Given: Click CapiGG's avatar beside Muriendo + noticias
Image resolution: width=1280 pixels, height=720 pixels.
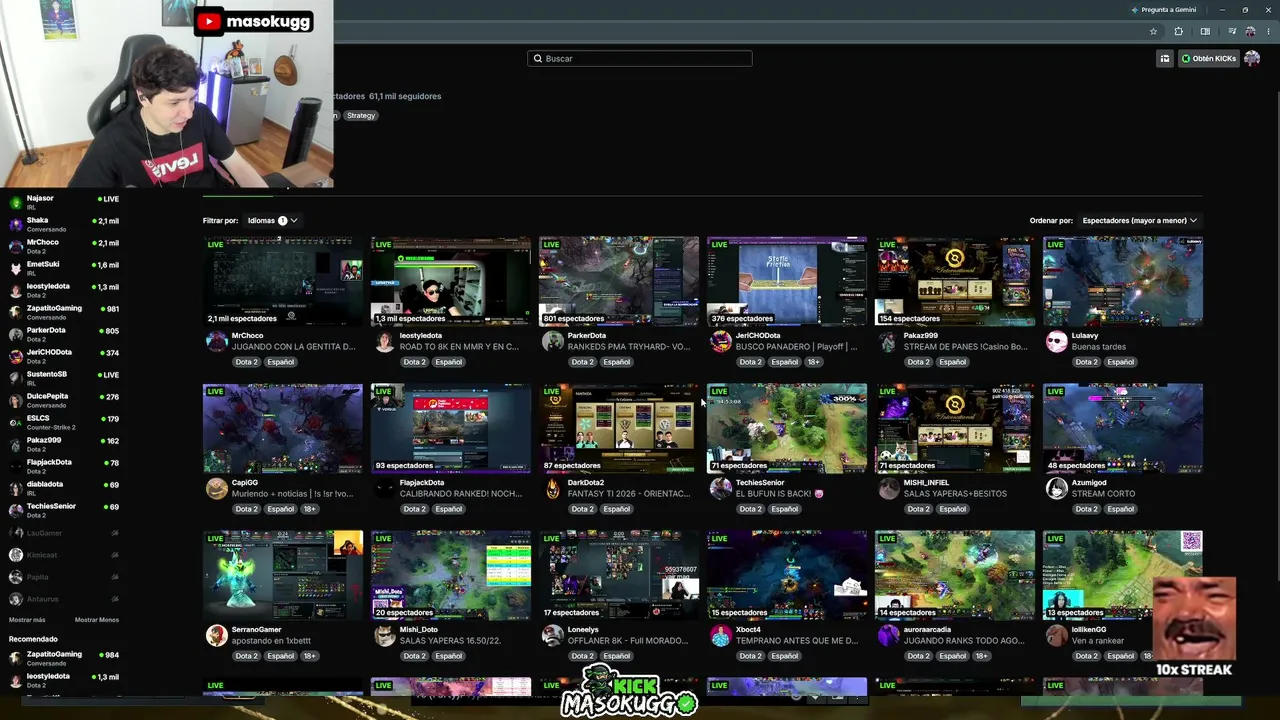Looking at the screenshot, I should [217, 489].
